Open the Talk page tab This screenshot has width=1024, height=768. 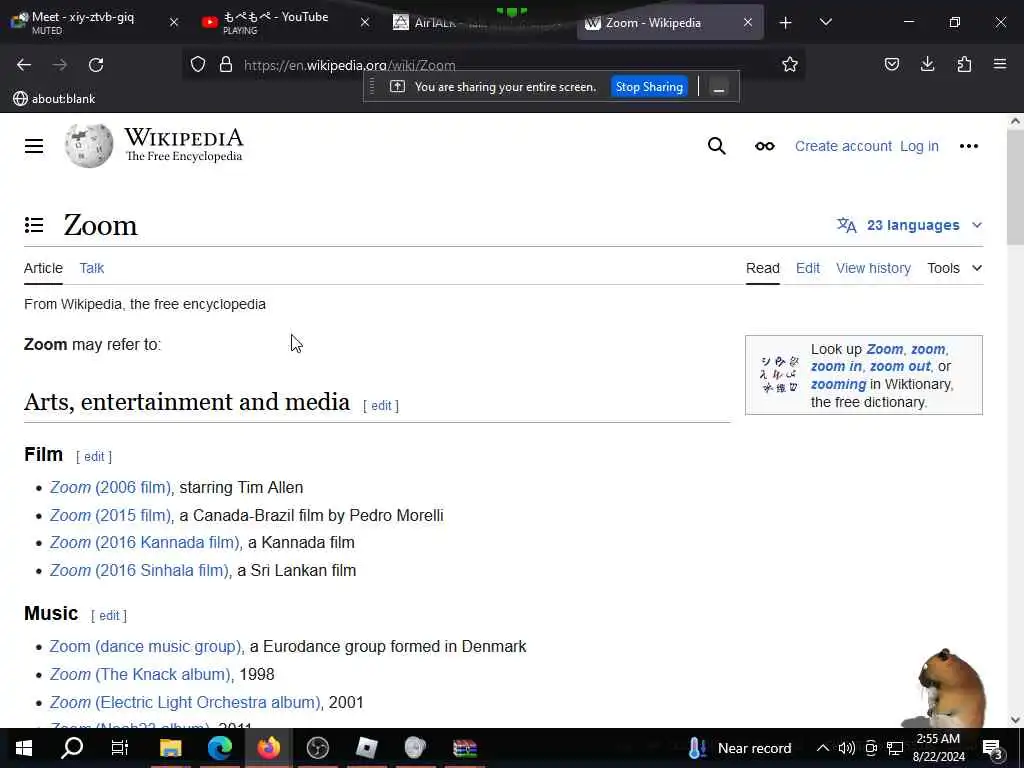pos(91,268)
